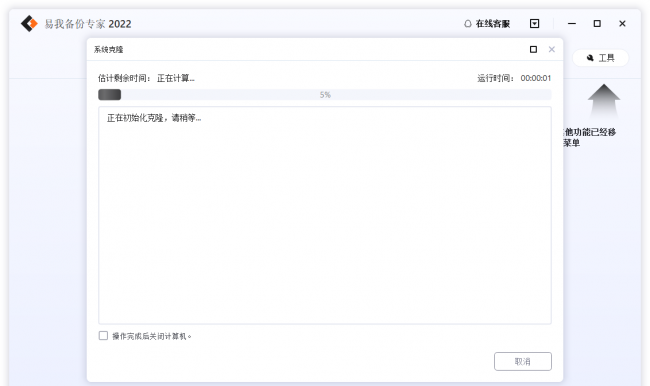Click the 正在计算 remaining time value
The height and width of the screenshot is (386, 650).
pyautogui.click(x=176, y=78)
